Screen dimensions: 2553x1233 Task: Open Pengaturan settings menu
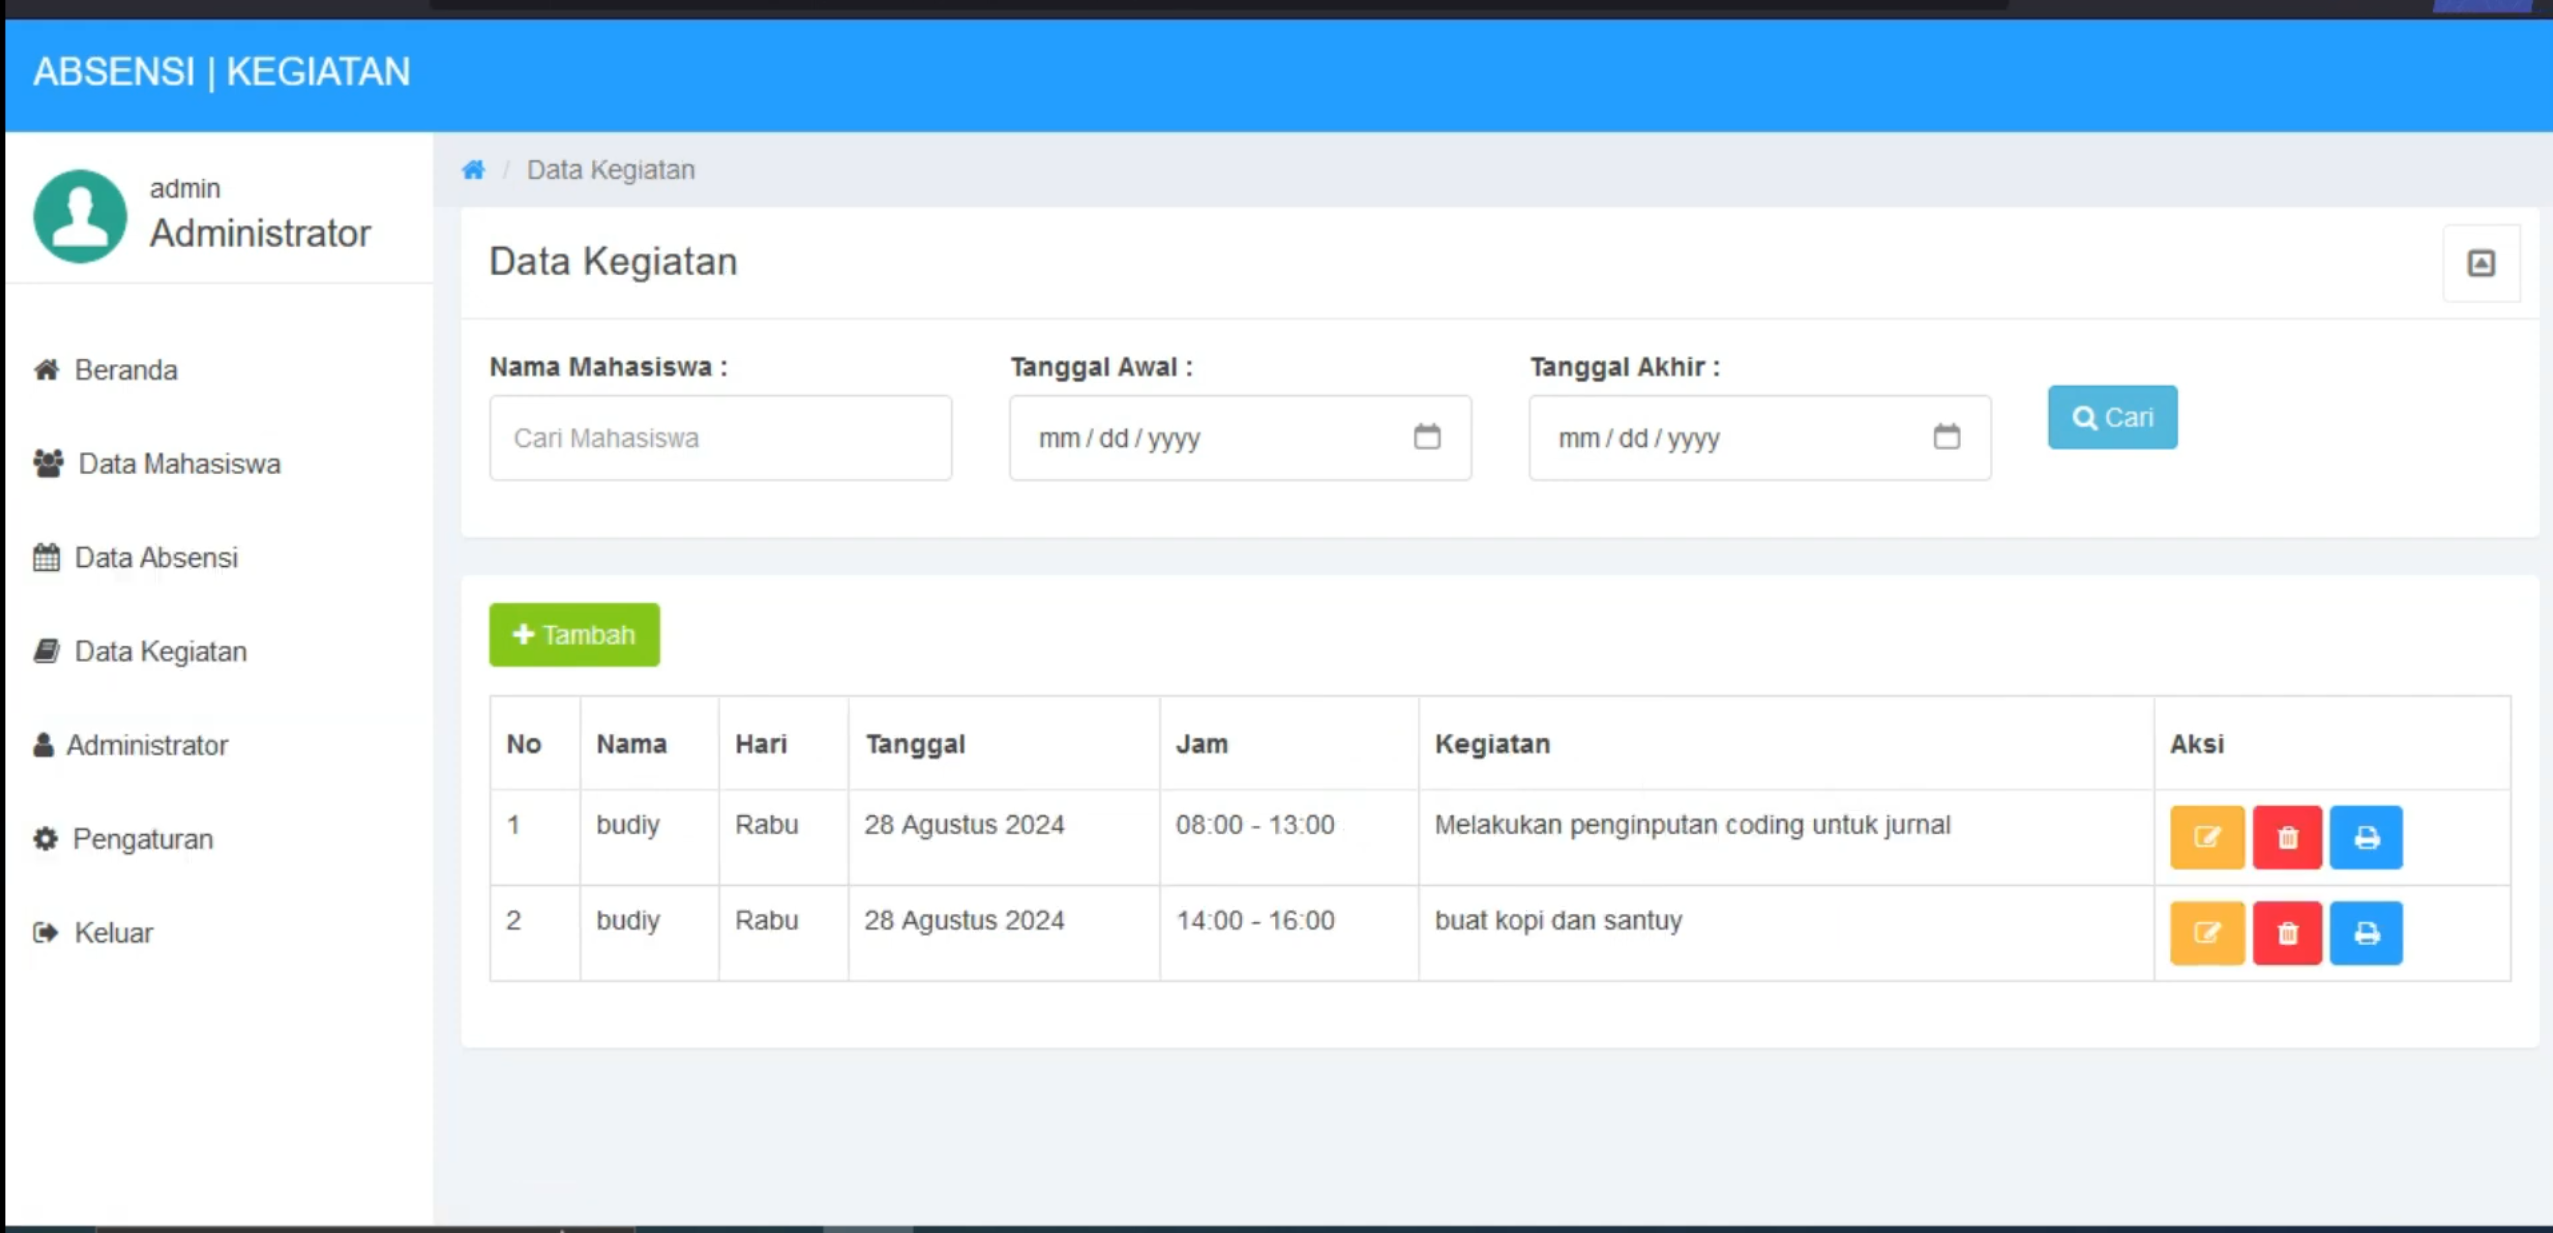[123, 839]
